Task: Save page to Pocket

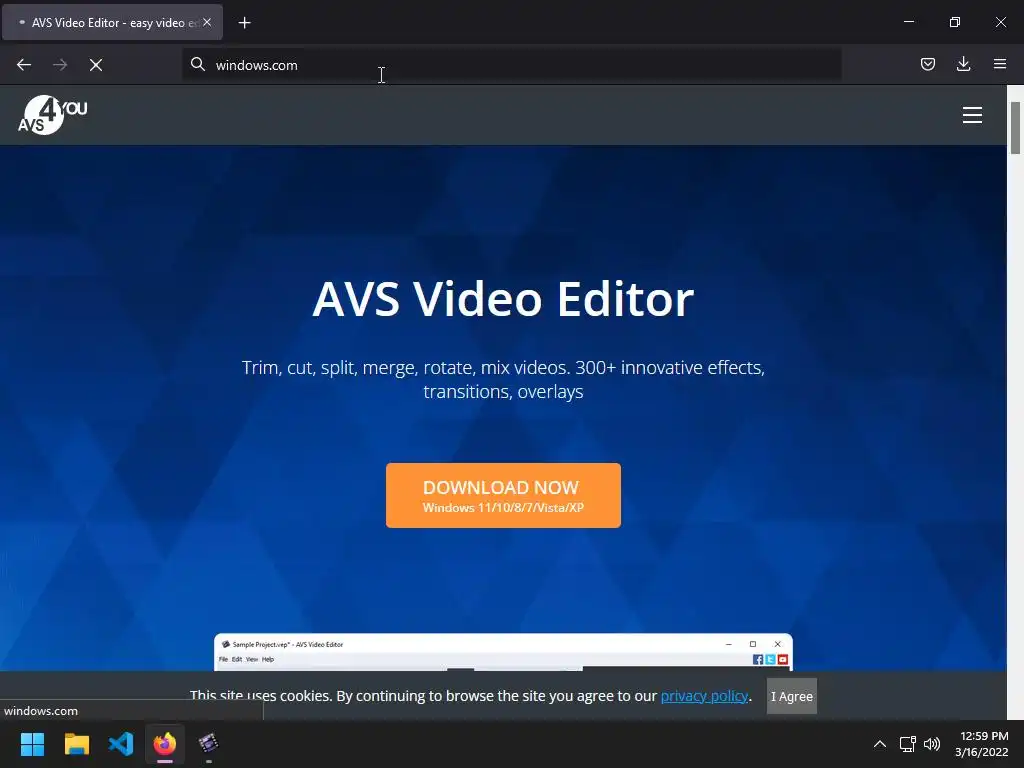Action: pos(928,64)
